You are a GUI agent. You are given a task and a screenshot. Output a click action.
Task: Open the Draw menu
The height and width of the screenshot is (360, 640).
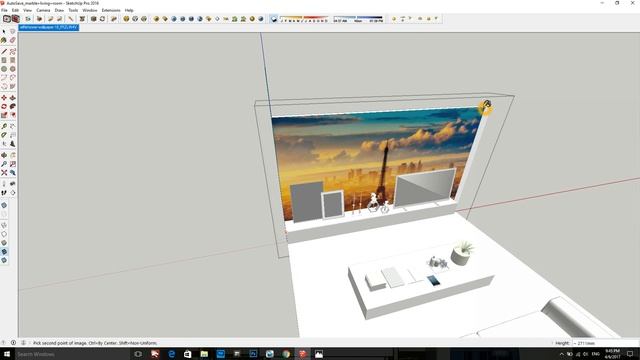coord(59,10)
